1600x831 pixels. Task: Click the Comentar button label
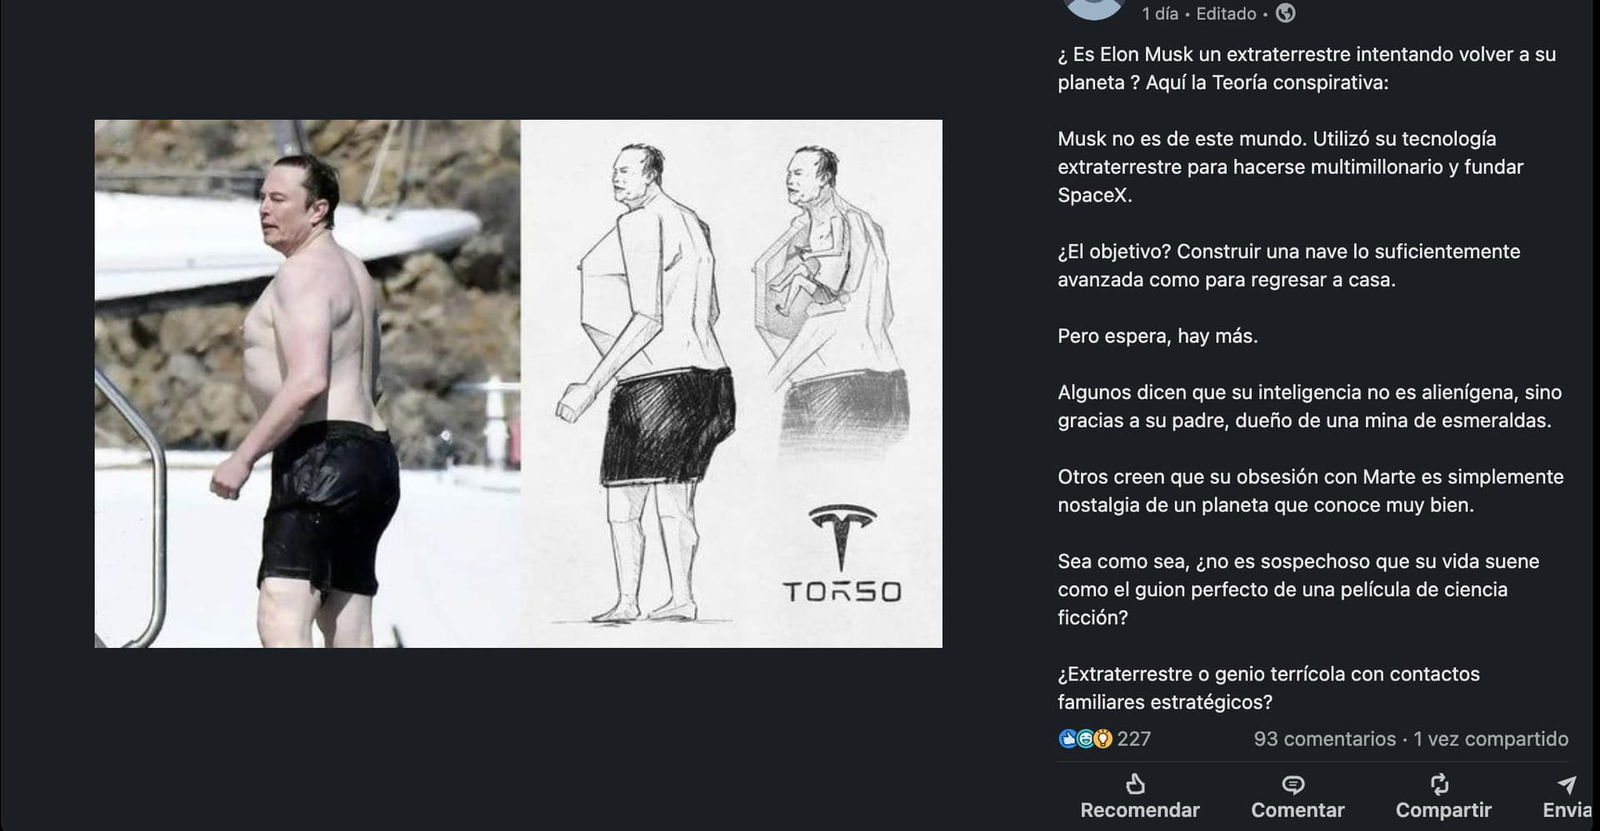coord(1298,810)
